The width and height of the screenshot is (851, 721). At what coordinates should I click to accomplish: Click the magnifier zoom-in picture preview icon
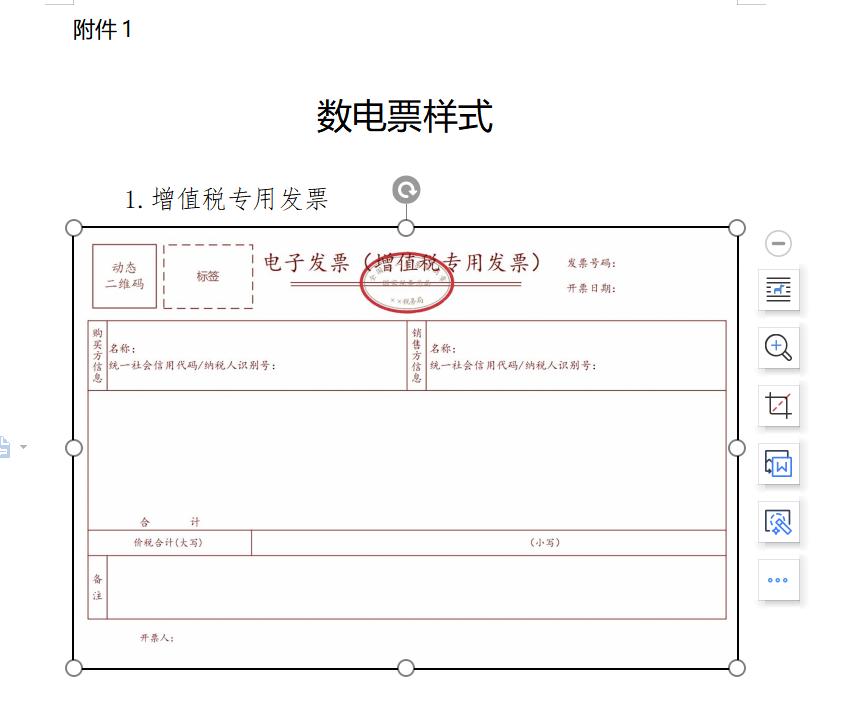[x=778, y=347]
